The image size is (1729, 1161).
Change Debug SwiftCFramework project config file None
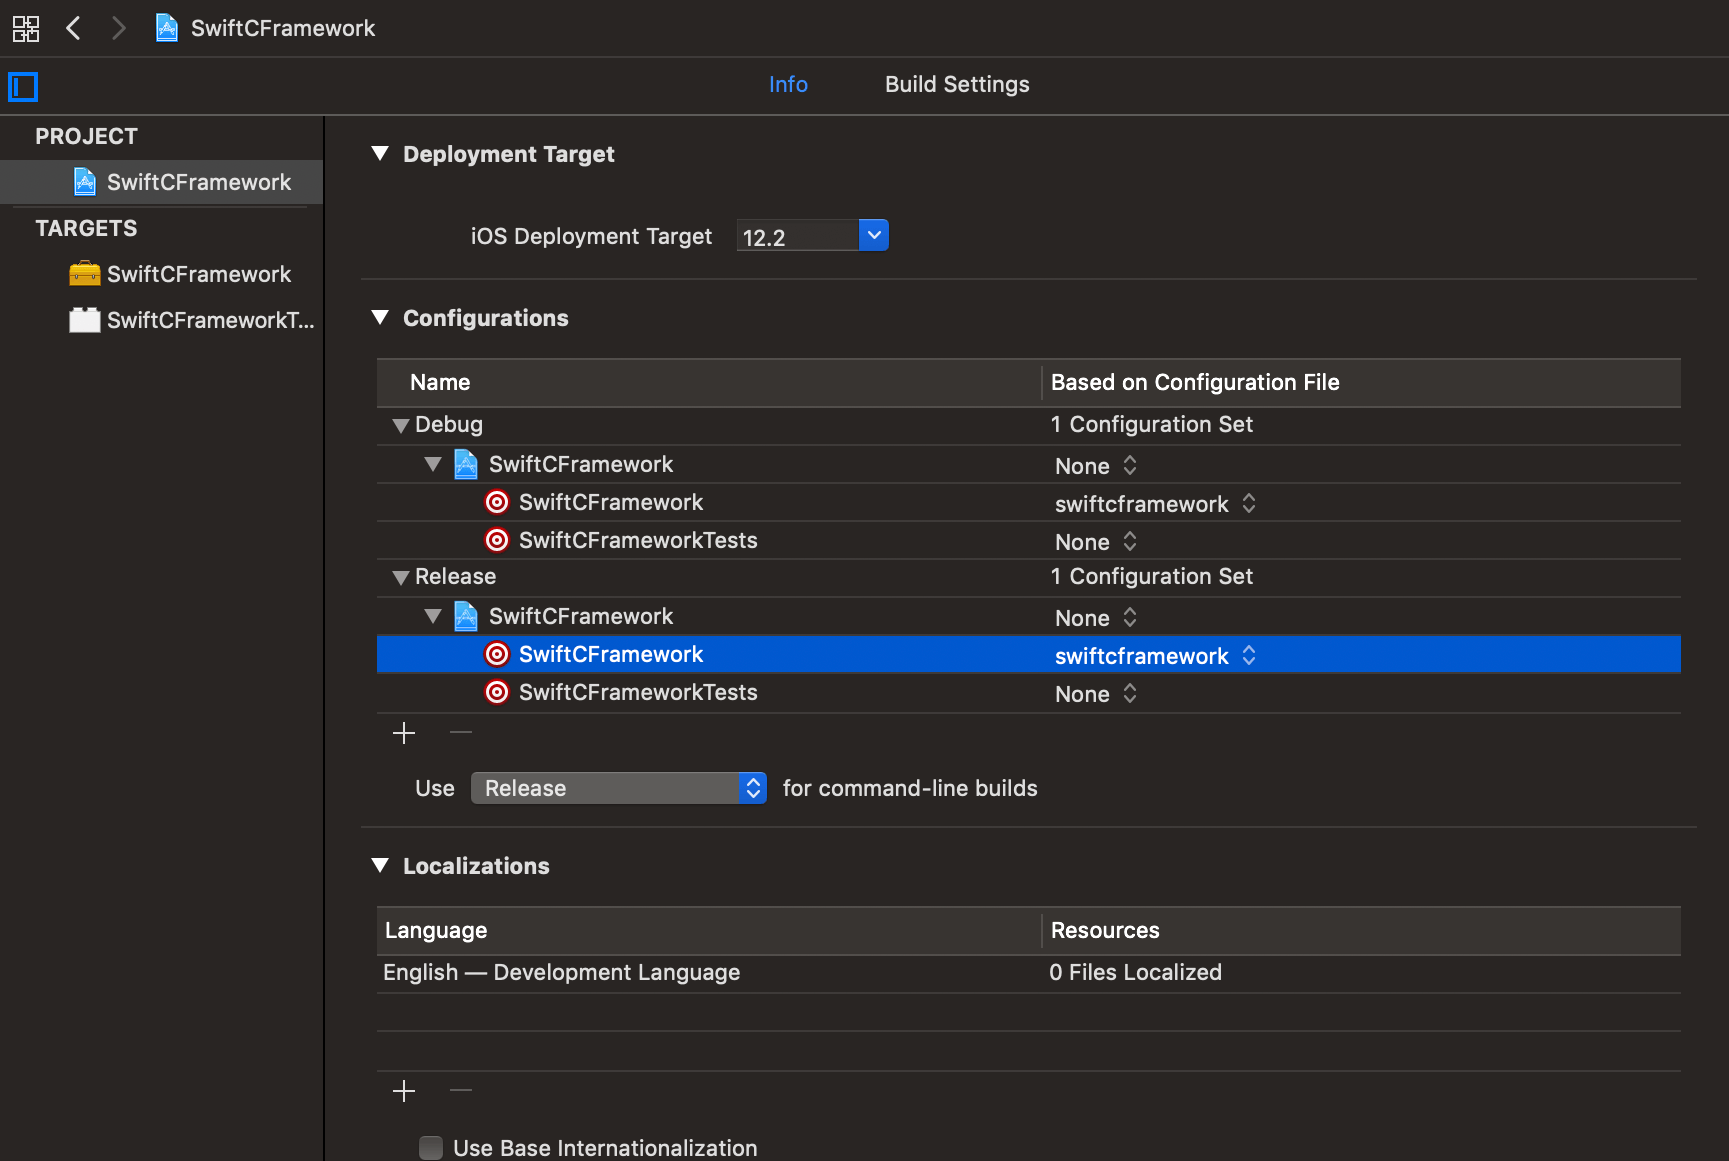[1096, 466]
